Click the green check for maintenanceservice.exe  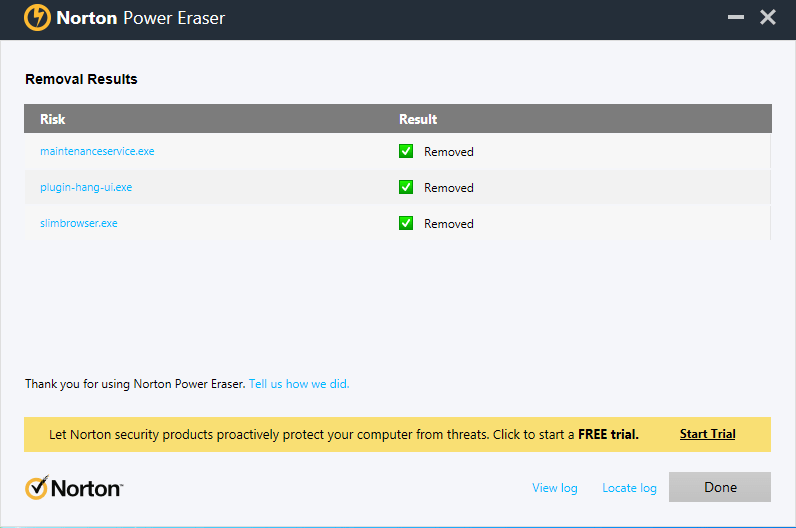coord(406,152)
